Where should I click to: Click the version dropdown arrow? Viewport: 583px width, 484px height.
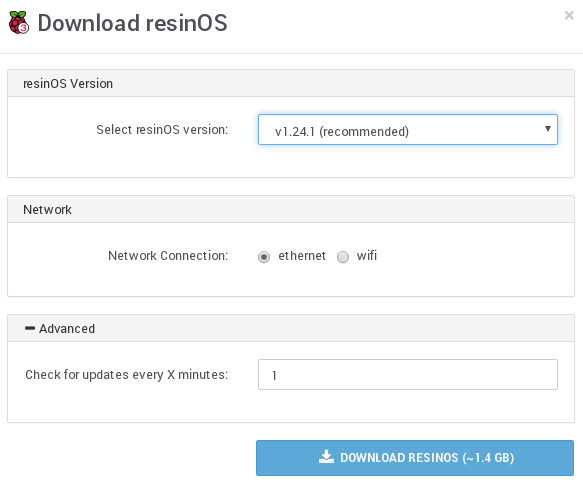click(547, 129)
